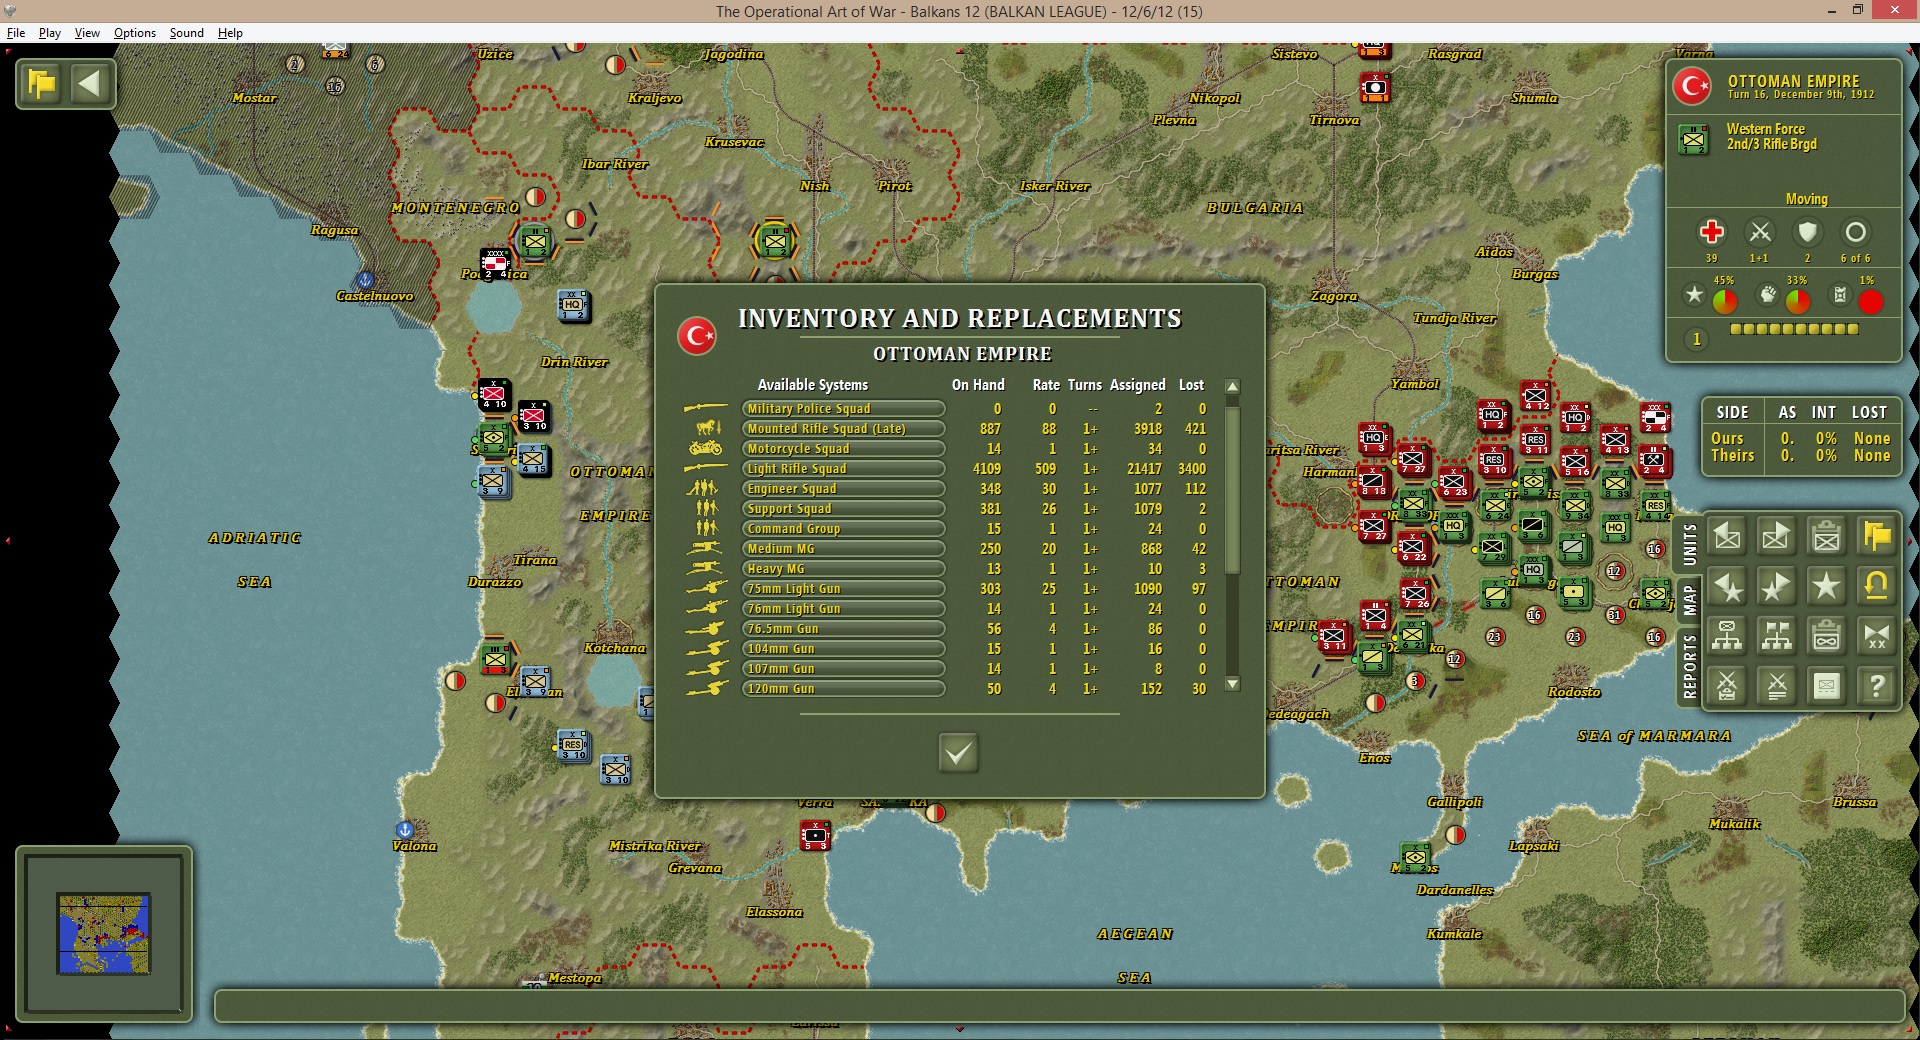Select the Command Group row
Image resolution: width=1920 pixels, height=1040 pixels.
click(945, 529)
